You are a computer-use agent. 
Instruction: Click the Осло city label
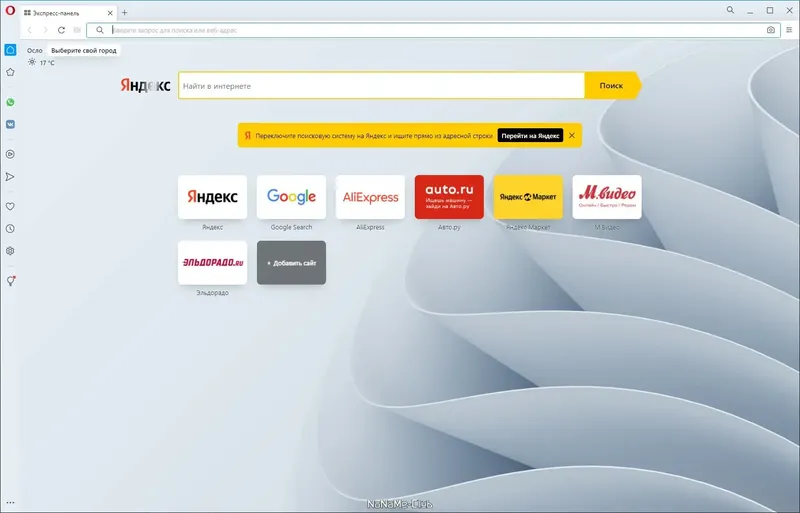pyautogui.click(x=35, y=51)
